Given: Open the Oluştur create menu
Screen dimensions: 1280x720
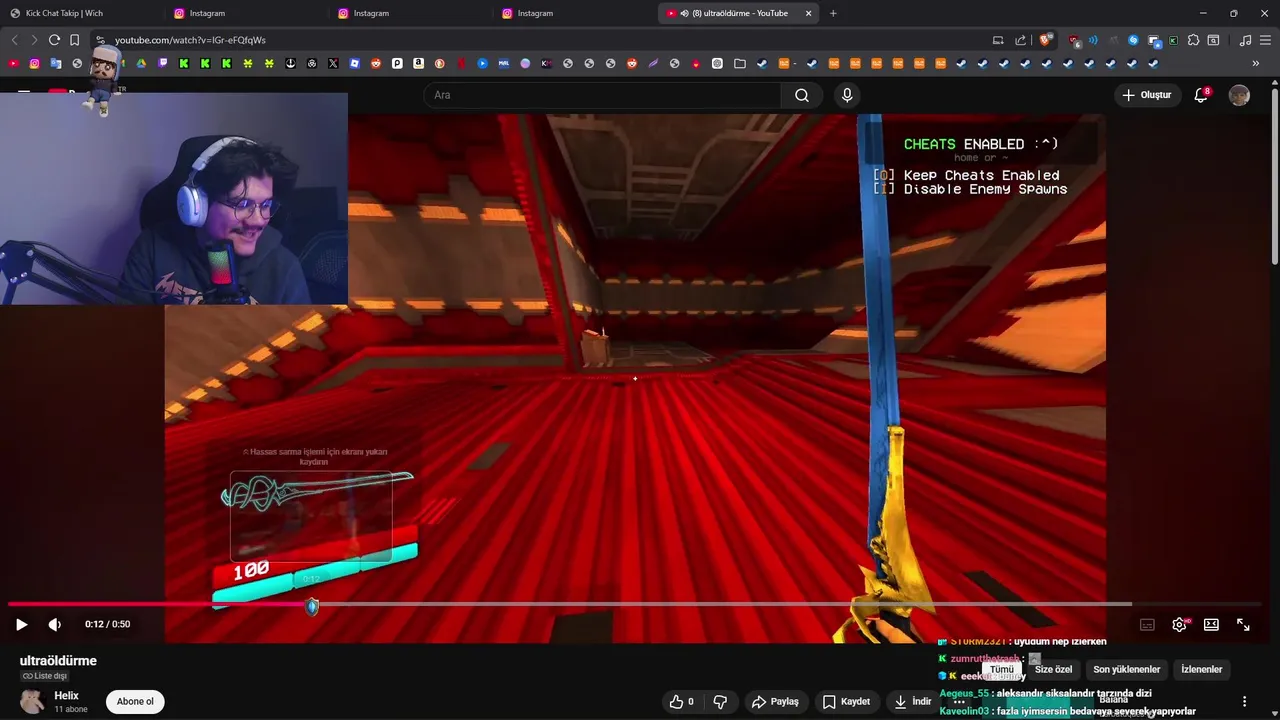Looking at the screenshot, I should (x=1146, y=95).
